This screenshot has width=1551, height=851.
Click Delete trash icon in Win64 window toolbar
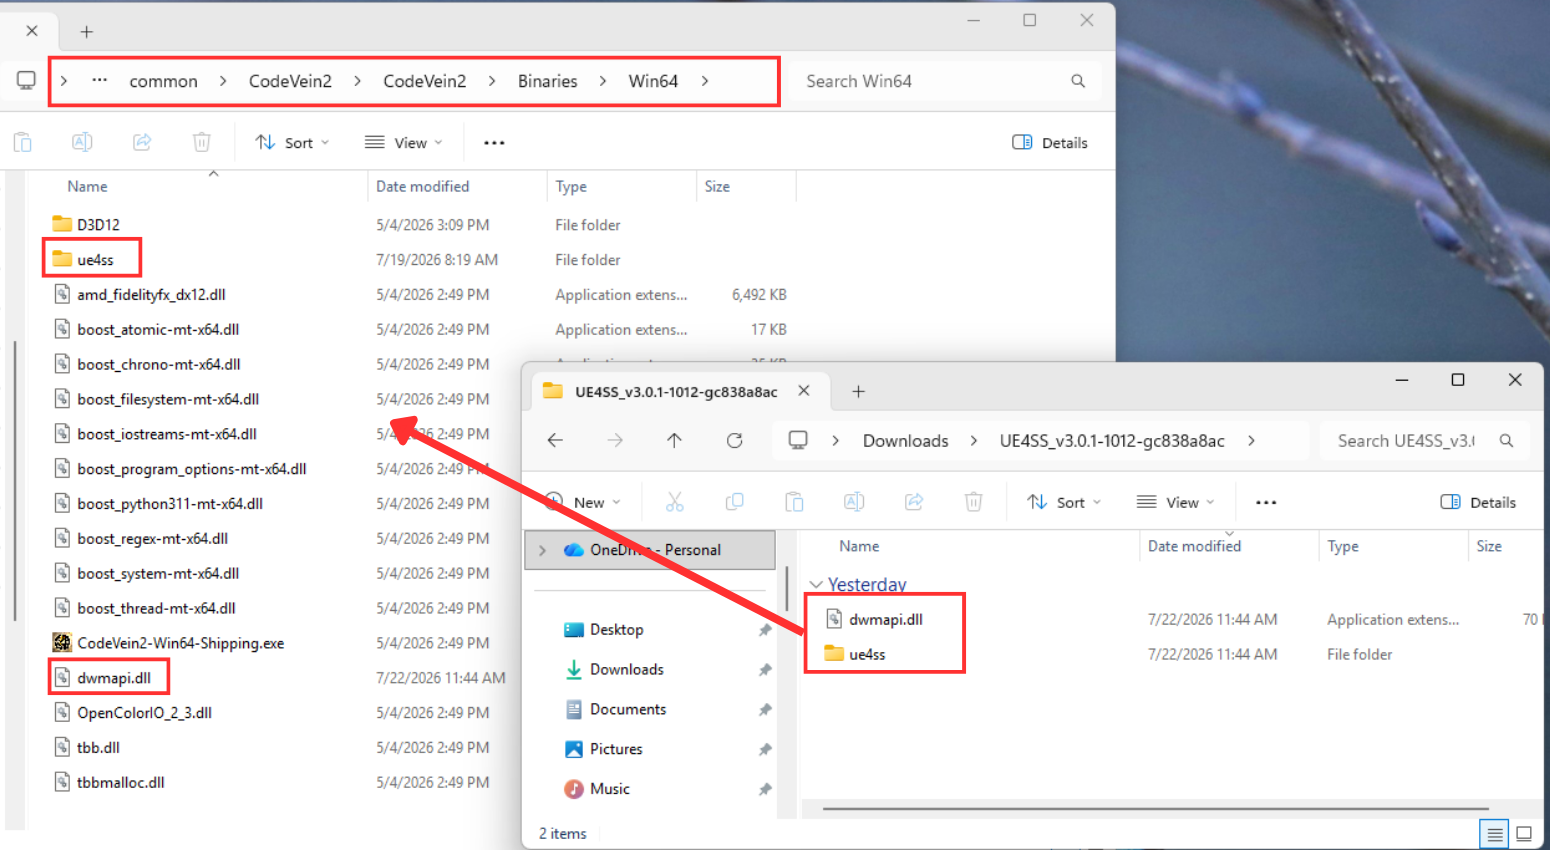point(202,142)
